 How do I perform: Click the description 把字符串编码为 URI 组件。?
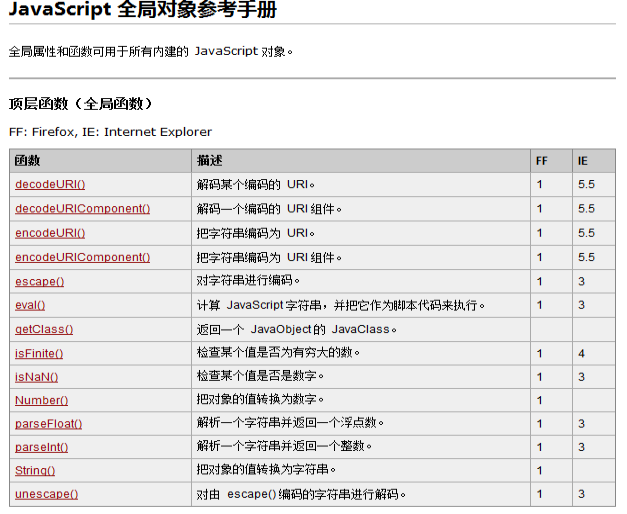(x=269, y=257)
